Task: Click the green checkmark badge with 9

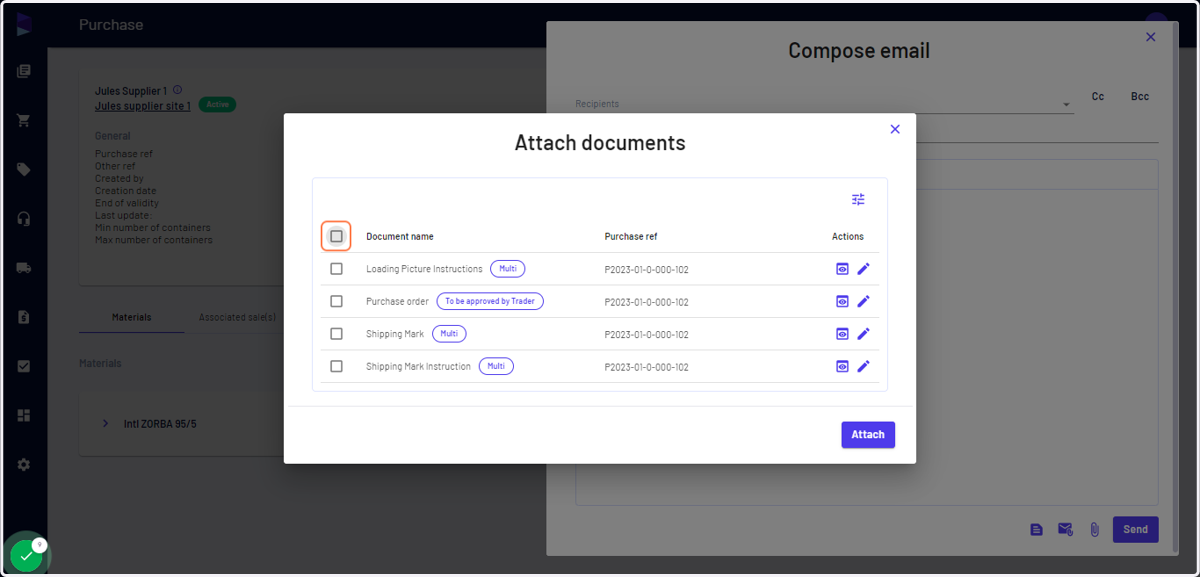Action: pyautogui.click(x=26, y=555)
